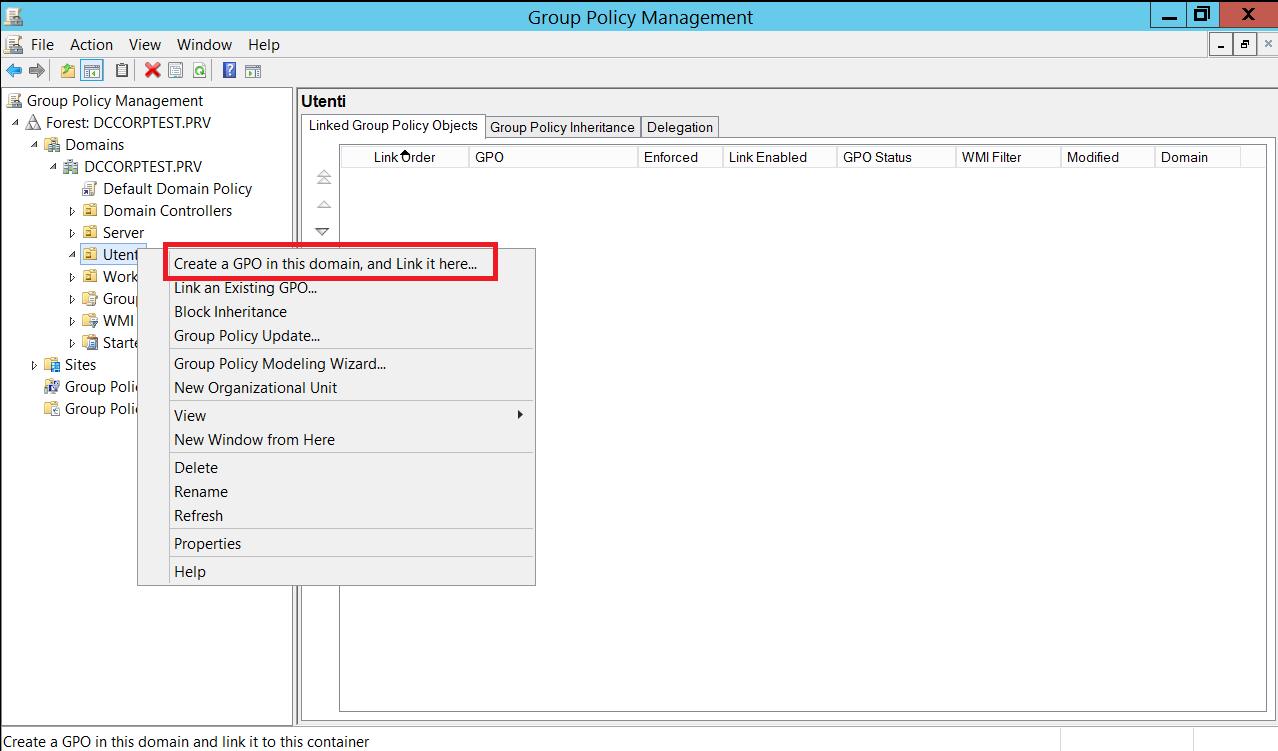
Task: Collapse the Forest: DCCORPTEST.PRV node
Action: coord(15,123)
